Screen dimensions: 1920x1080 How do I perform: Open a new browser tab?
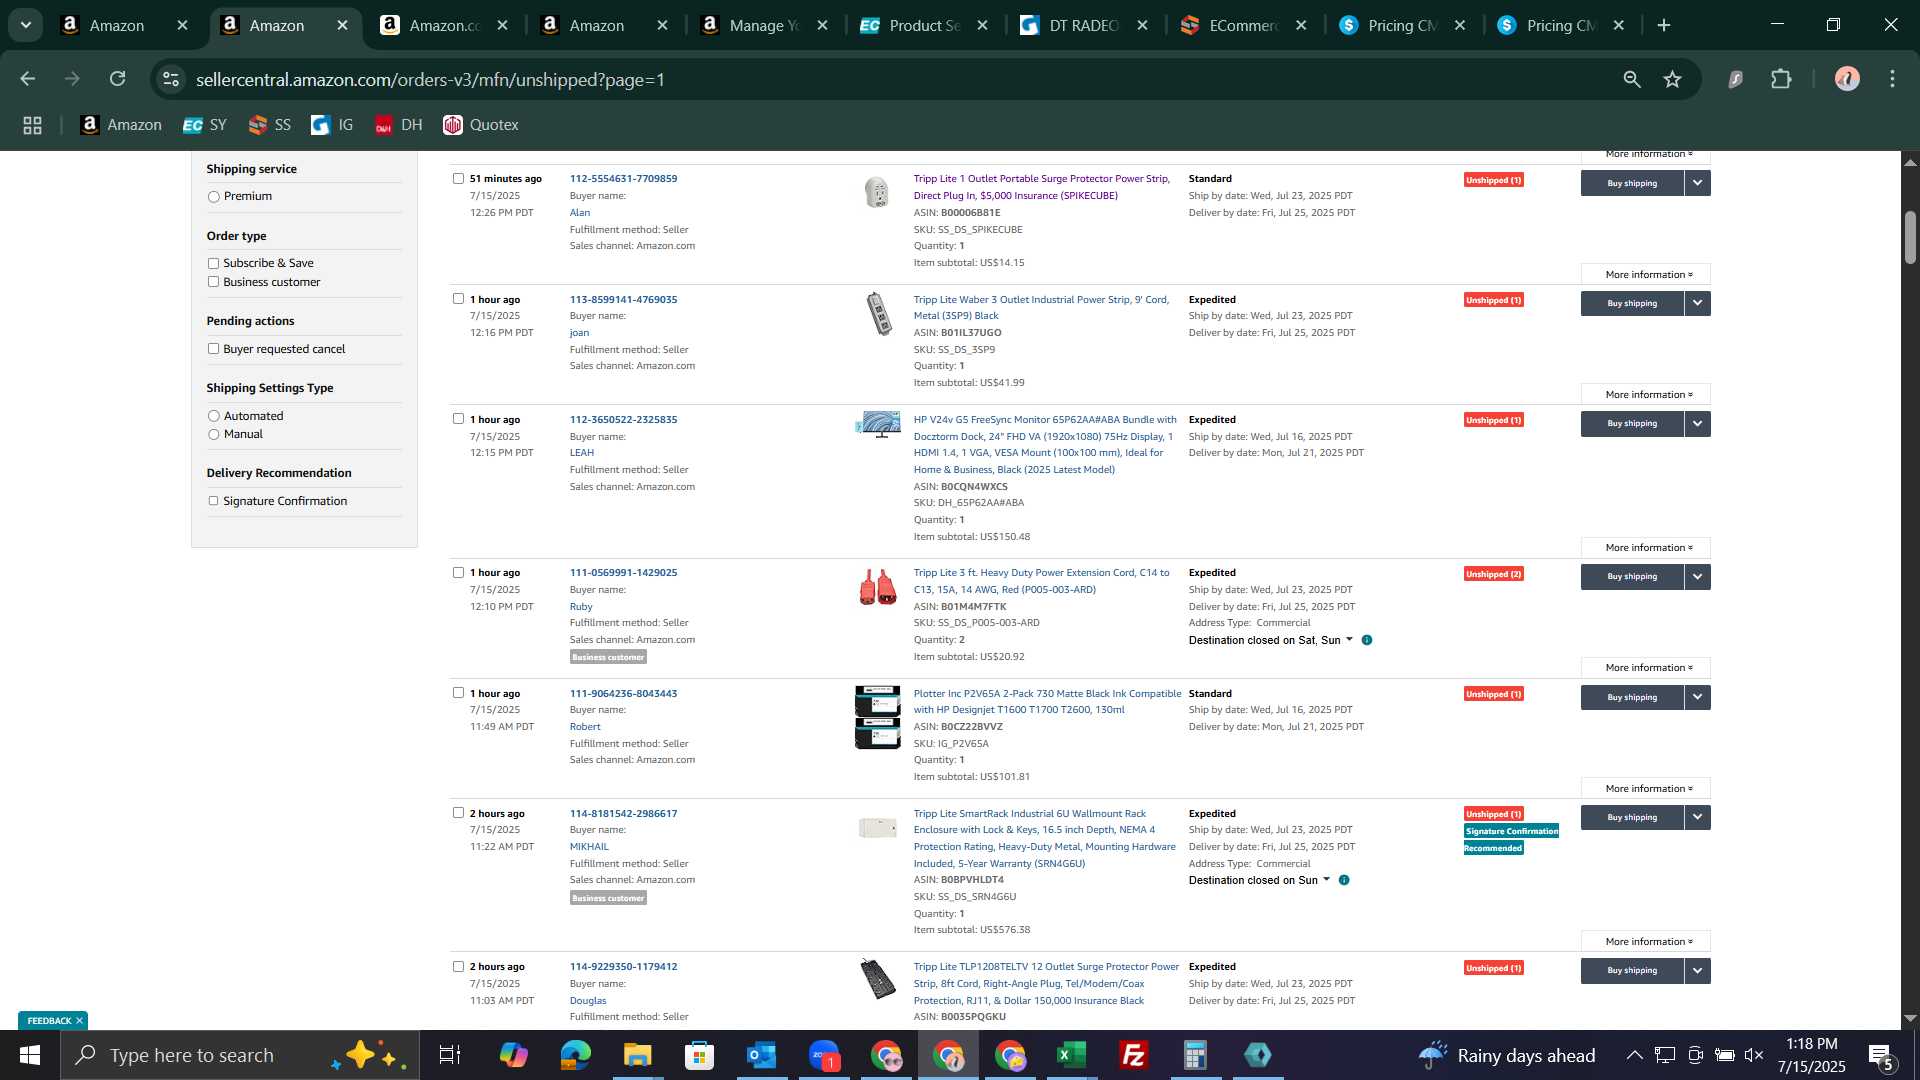(x=1664, y=26)
